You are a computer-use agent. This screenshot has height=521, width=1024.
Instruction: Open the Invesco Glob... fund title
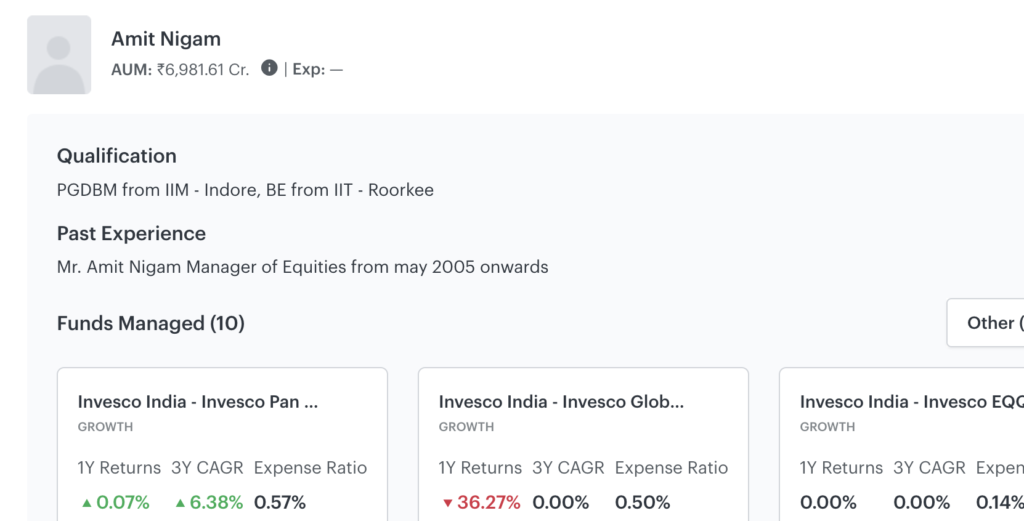pos(561,401)
